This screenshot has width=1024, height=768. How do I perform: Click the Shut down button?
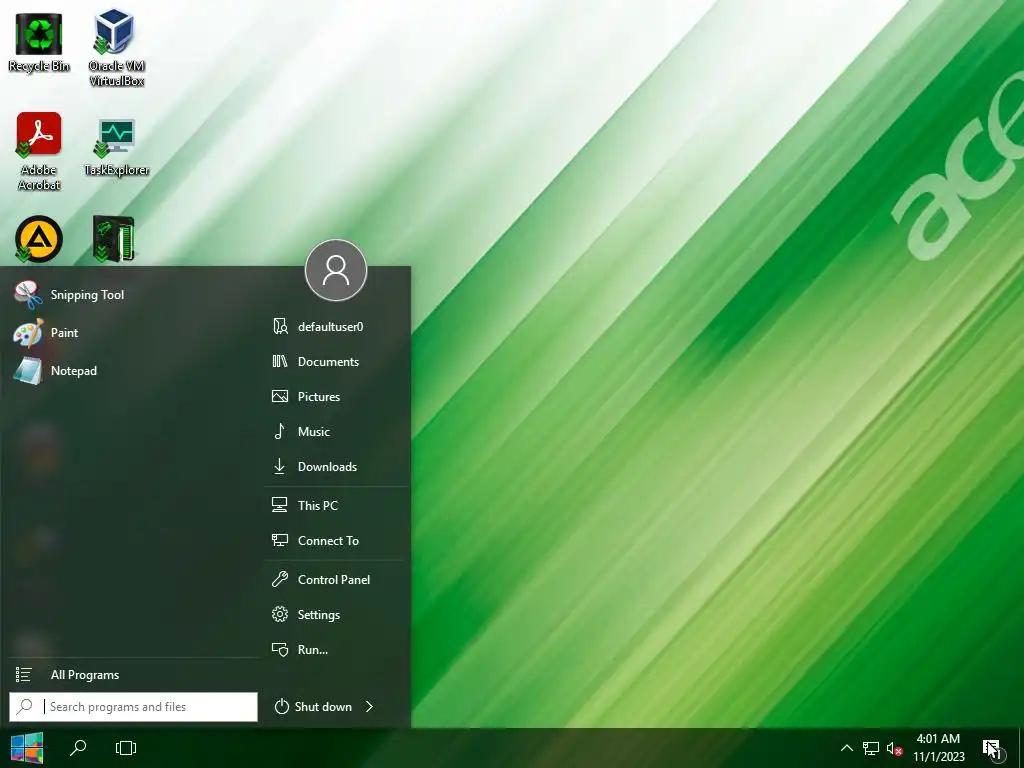point(313,707)
